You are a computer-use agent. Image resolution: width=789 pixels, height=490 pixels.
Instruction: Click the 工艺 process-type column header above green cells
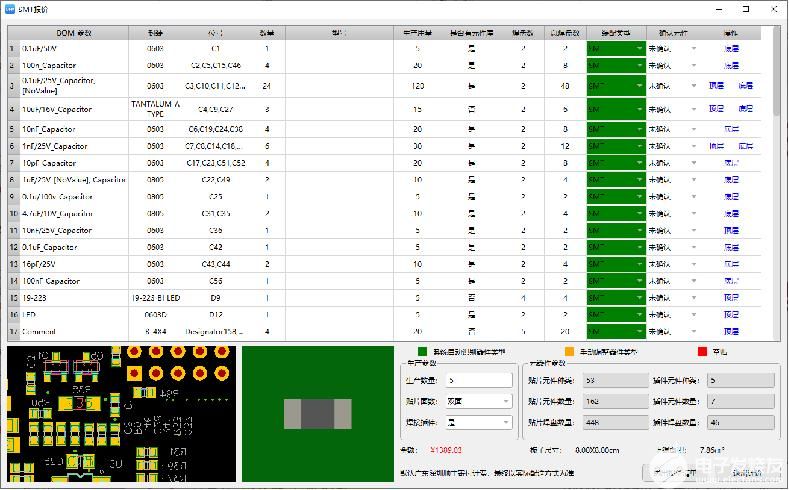[616, 33]
